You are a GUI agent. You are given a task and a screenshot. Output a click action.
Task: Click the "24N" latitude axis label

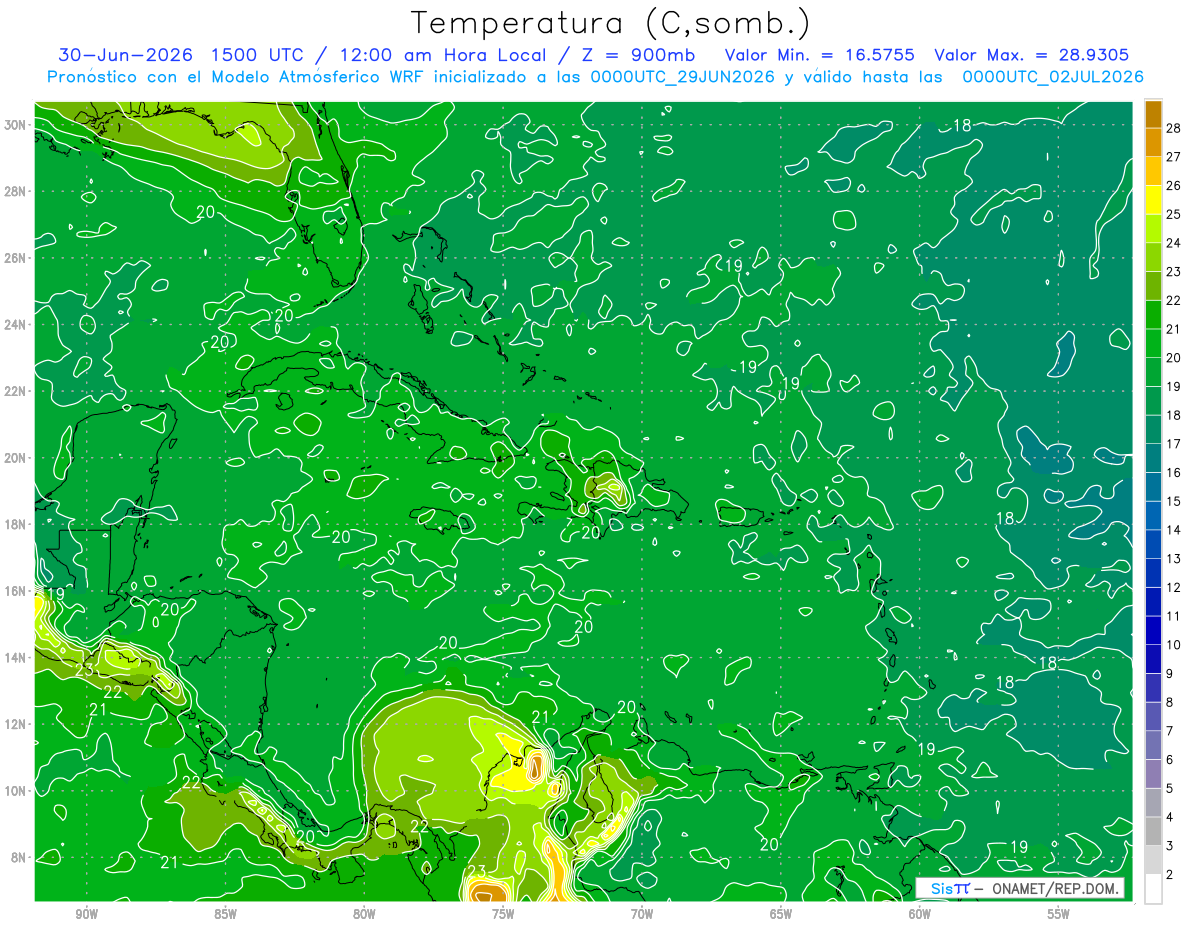[17, 325]
